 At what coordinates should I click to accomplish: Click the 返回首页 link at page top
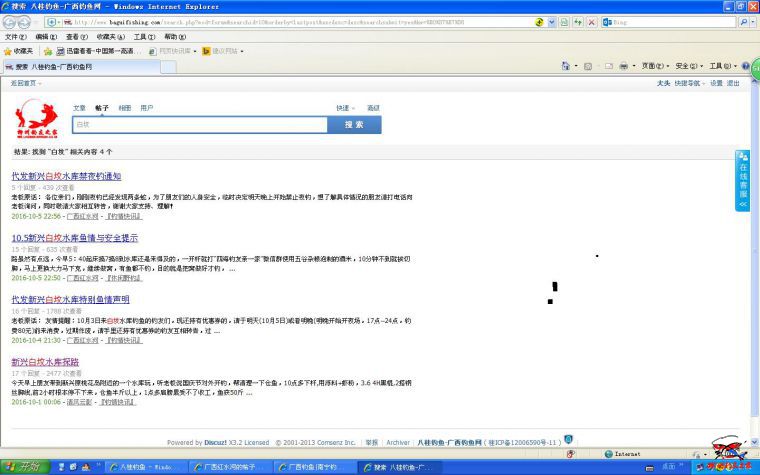[25, 83]
